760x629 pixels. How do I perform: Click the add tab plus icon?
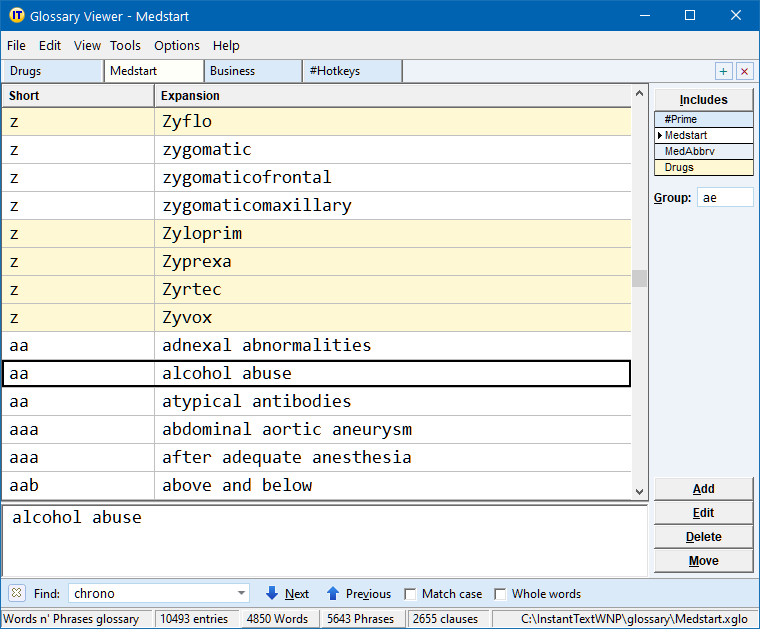tap(723, 71)
